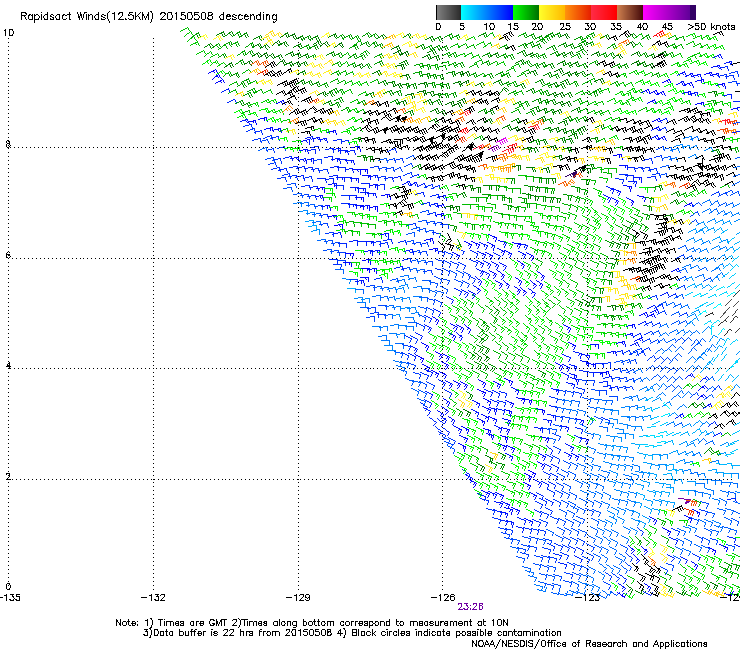Click the latitude axis label '4'
Viewport: 740px width, 650px height.
(x=8, y=365)
